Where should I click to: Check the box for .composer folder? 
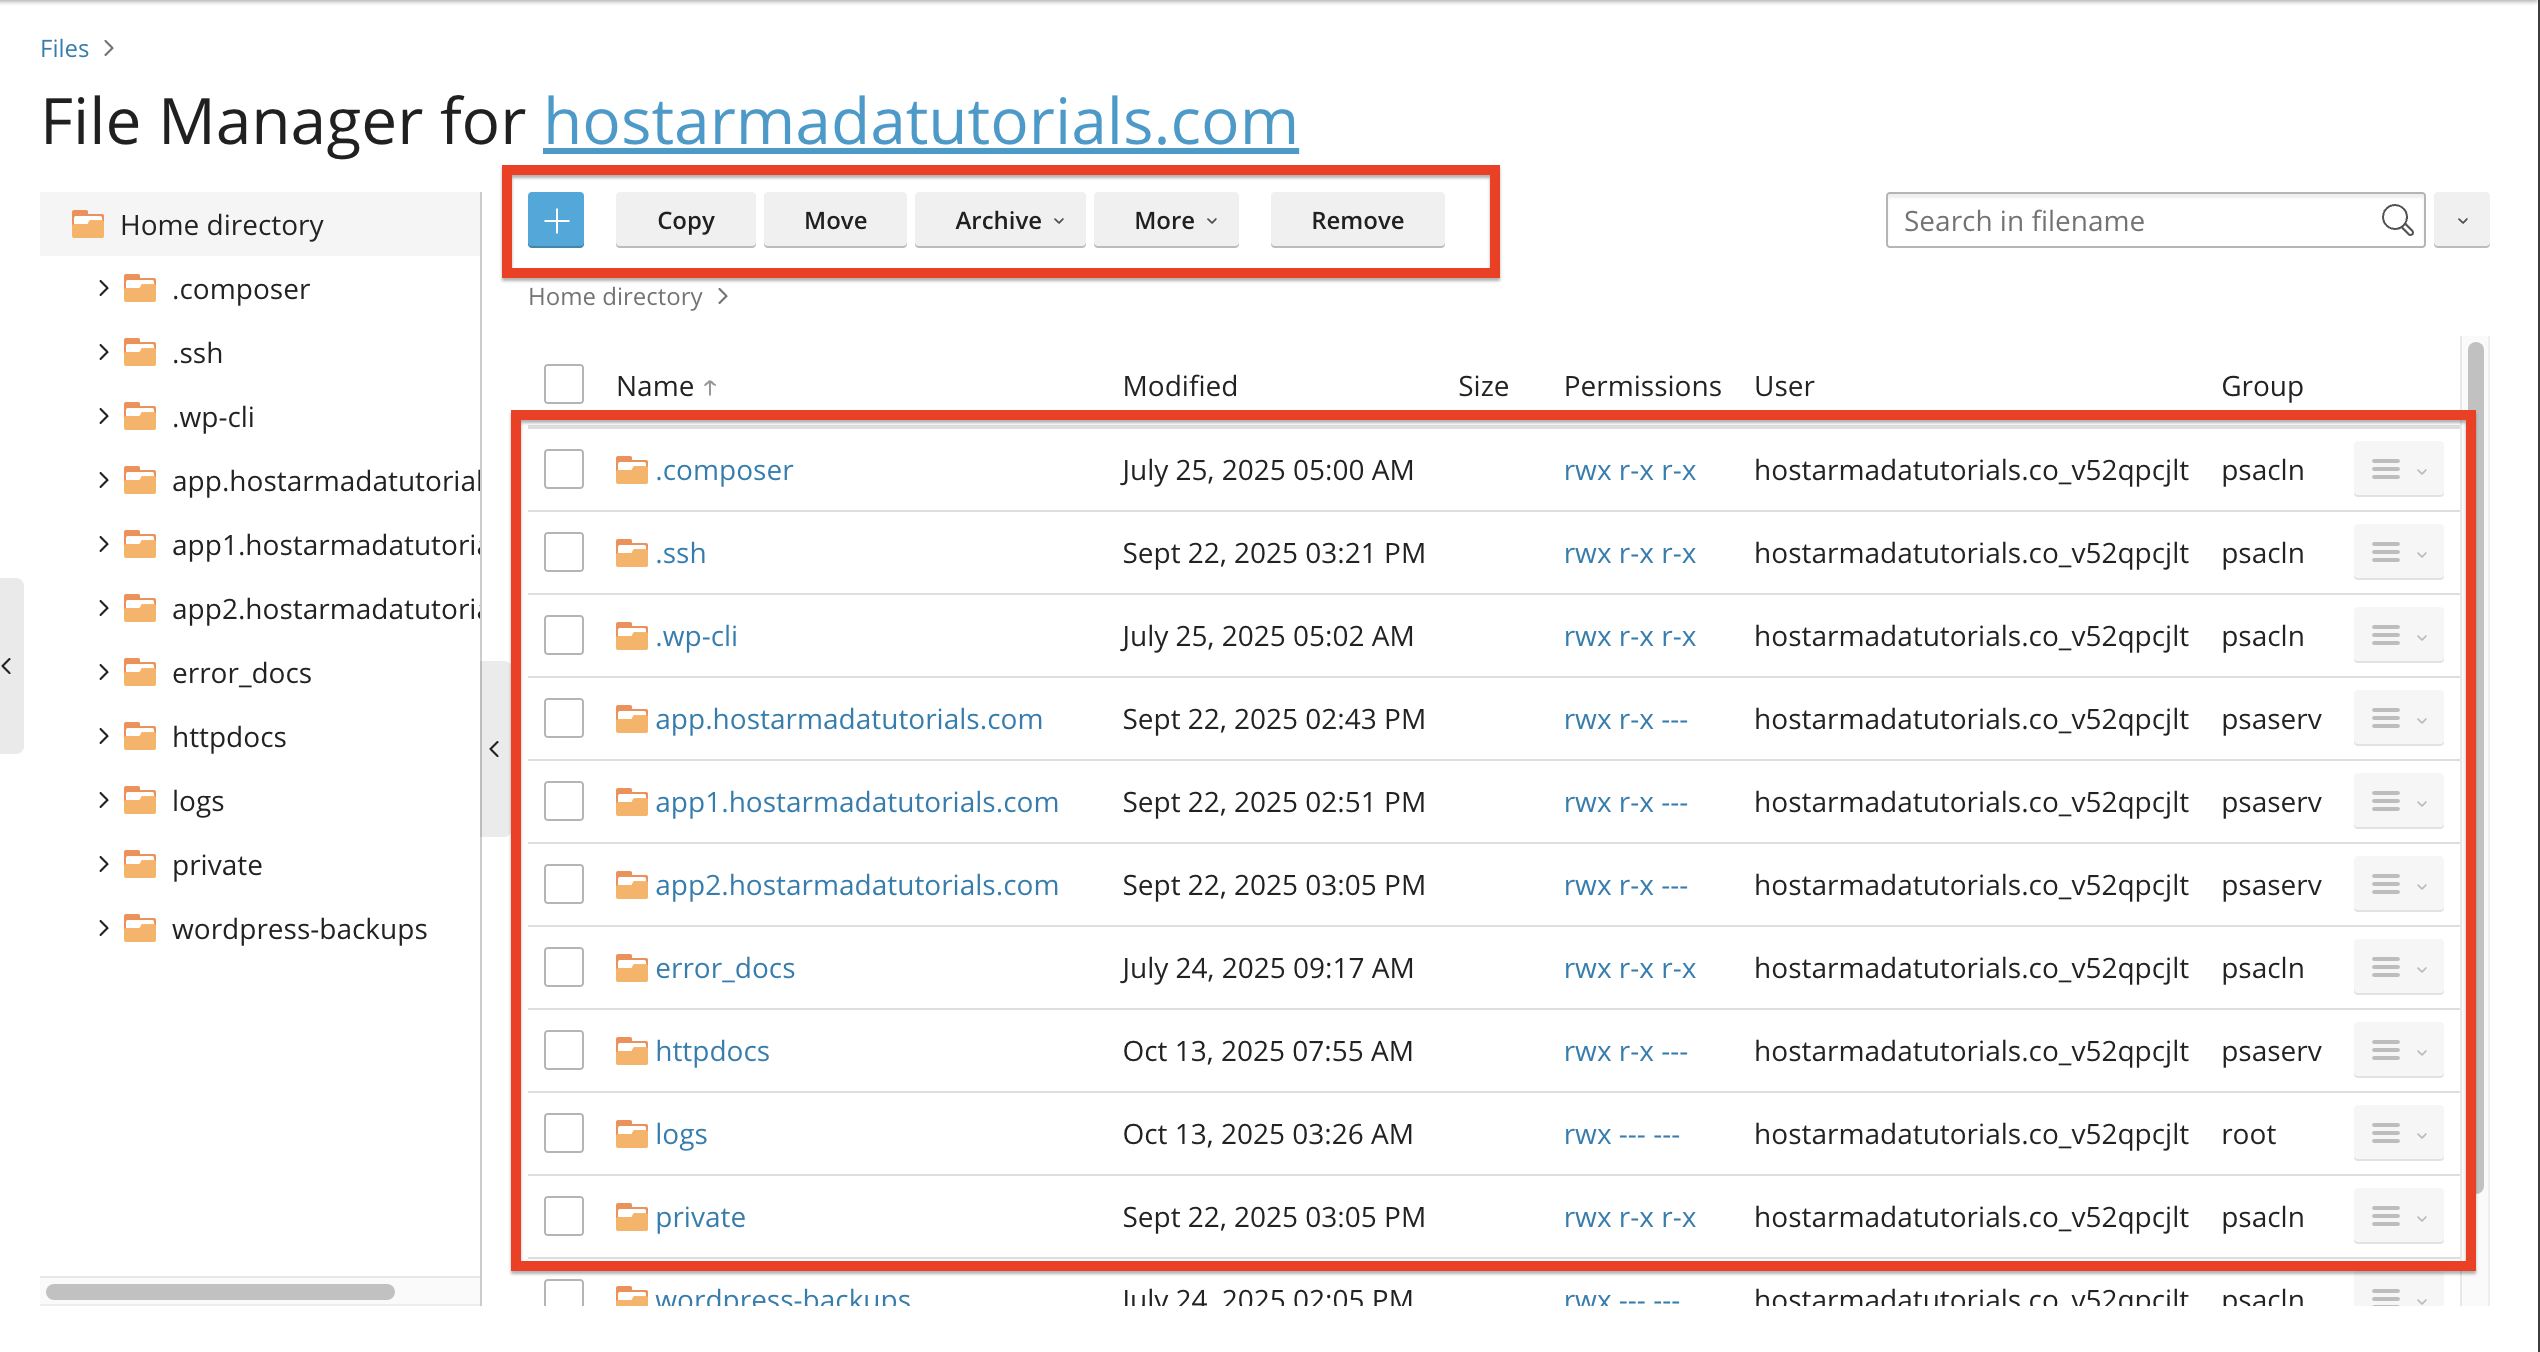(x=564, y=470)
